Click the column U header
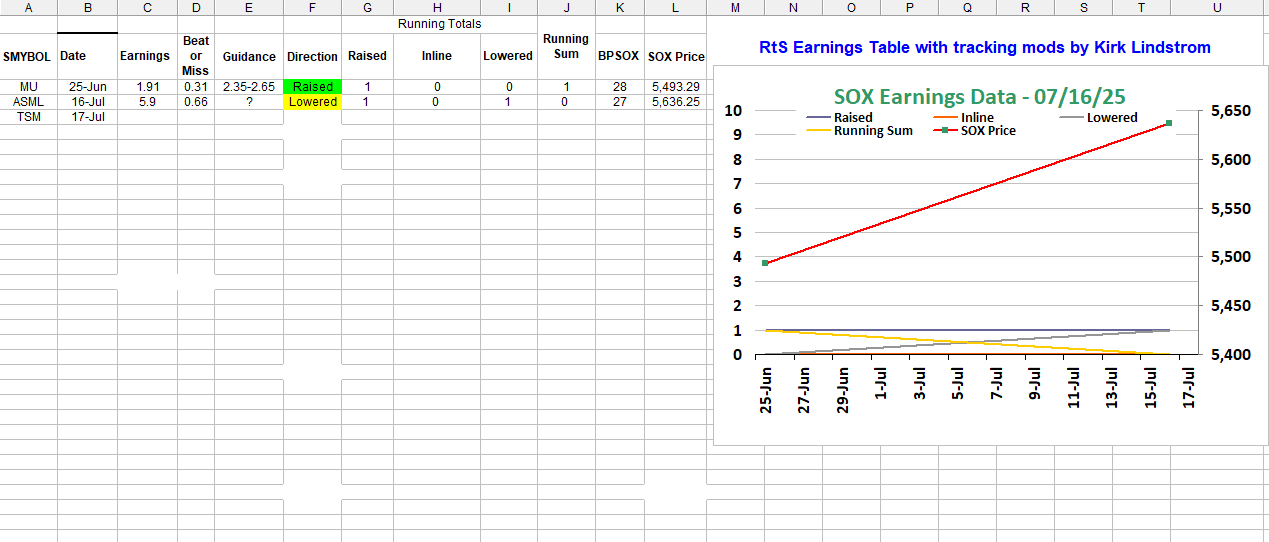This screenshot has height=542, width=1269. tap(1216, 7)
